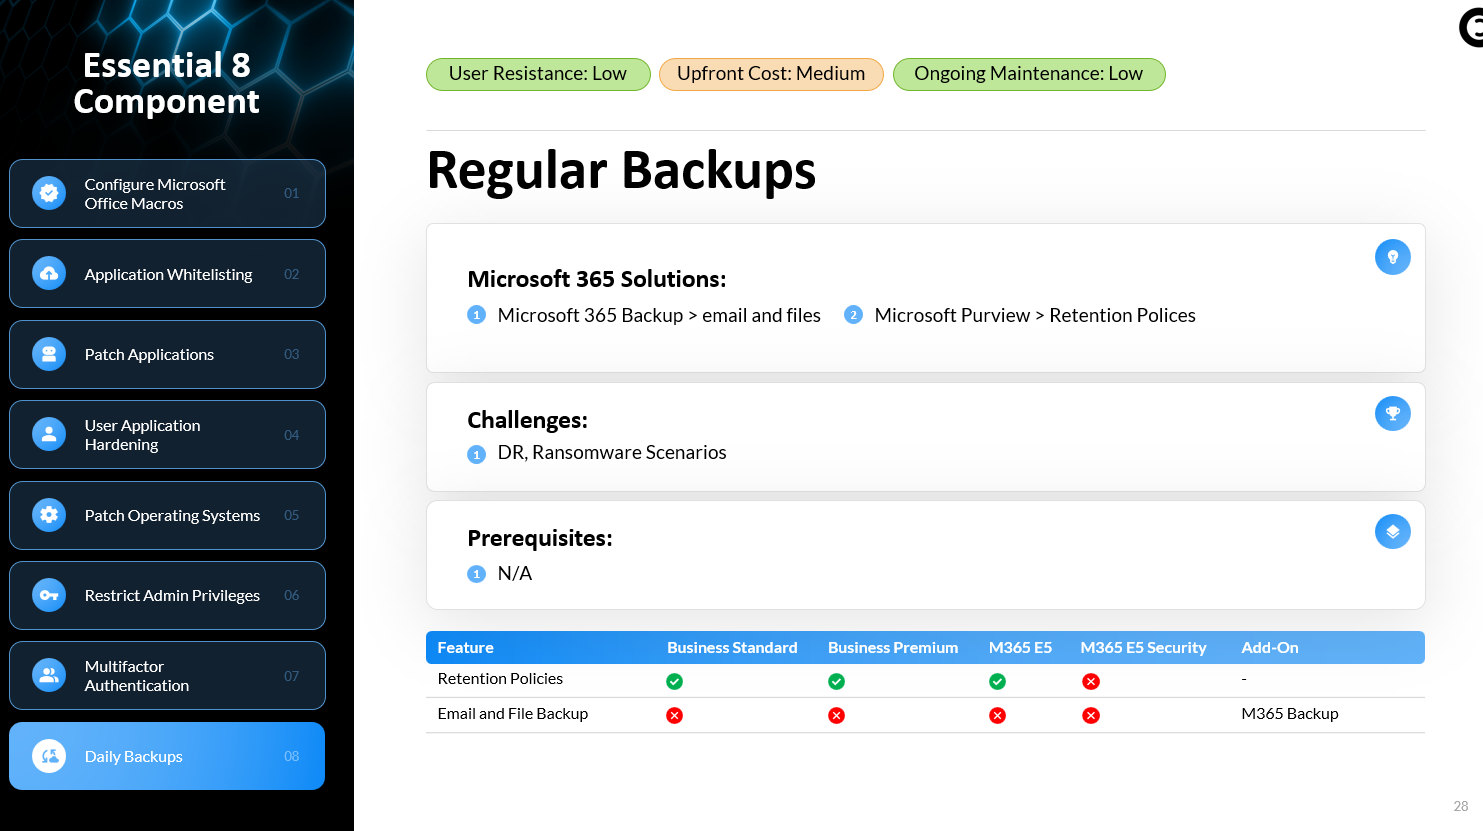This screenshot has height=831, width=1483.
Task: Click the badge icon beside Configure Microsoft Office Macros
Action: point(49,193)
